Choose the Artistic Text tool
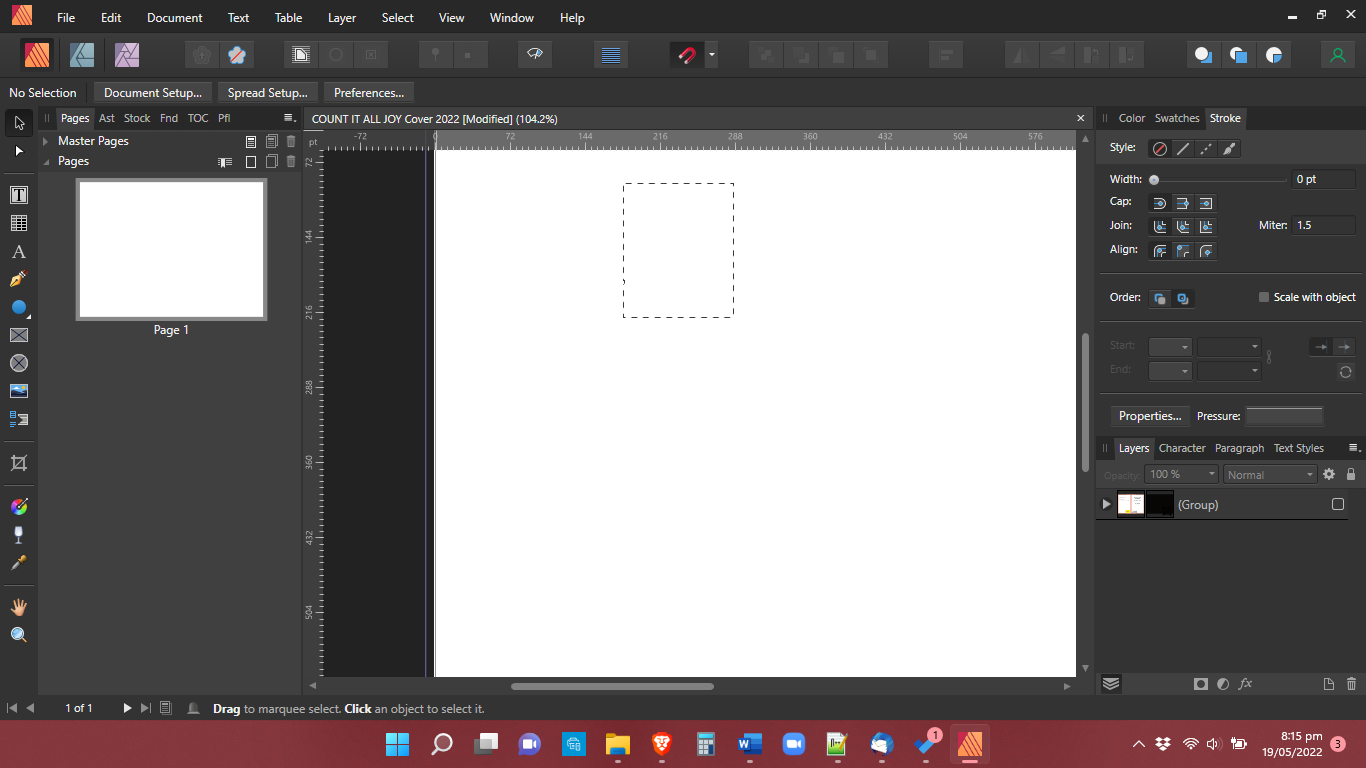 (18, 251)
